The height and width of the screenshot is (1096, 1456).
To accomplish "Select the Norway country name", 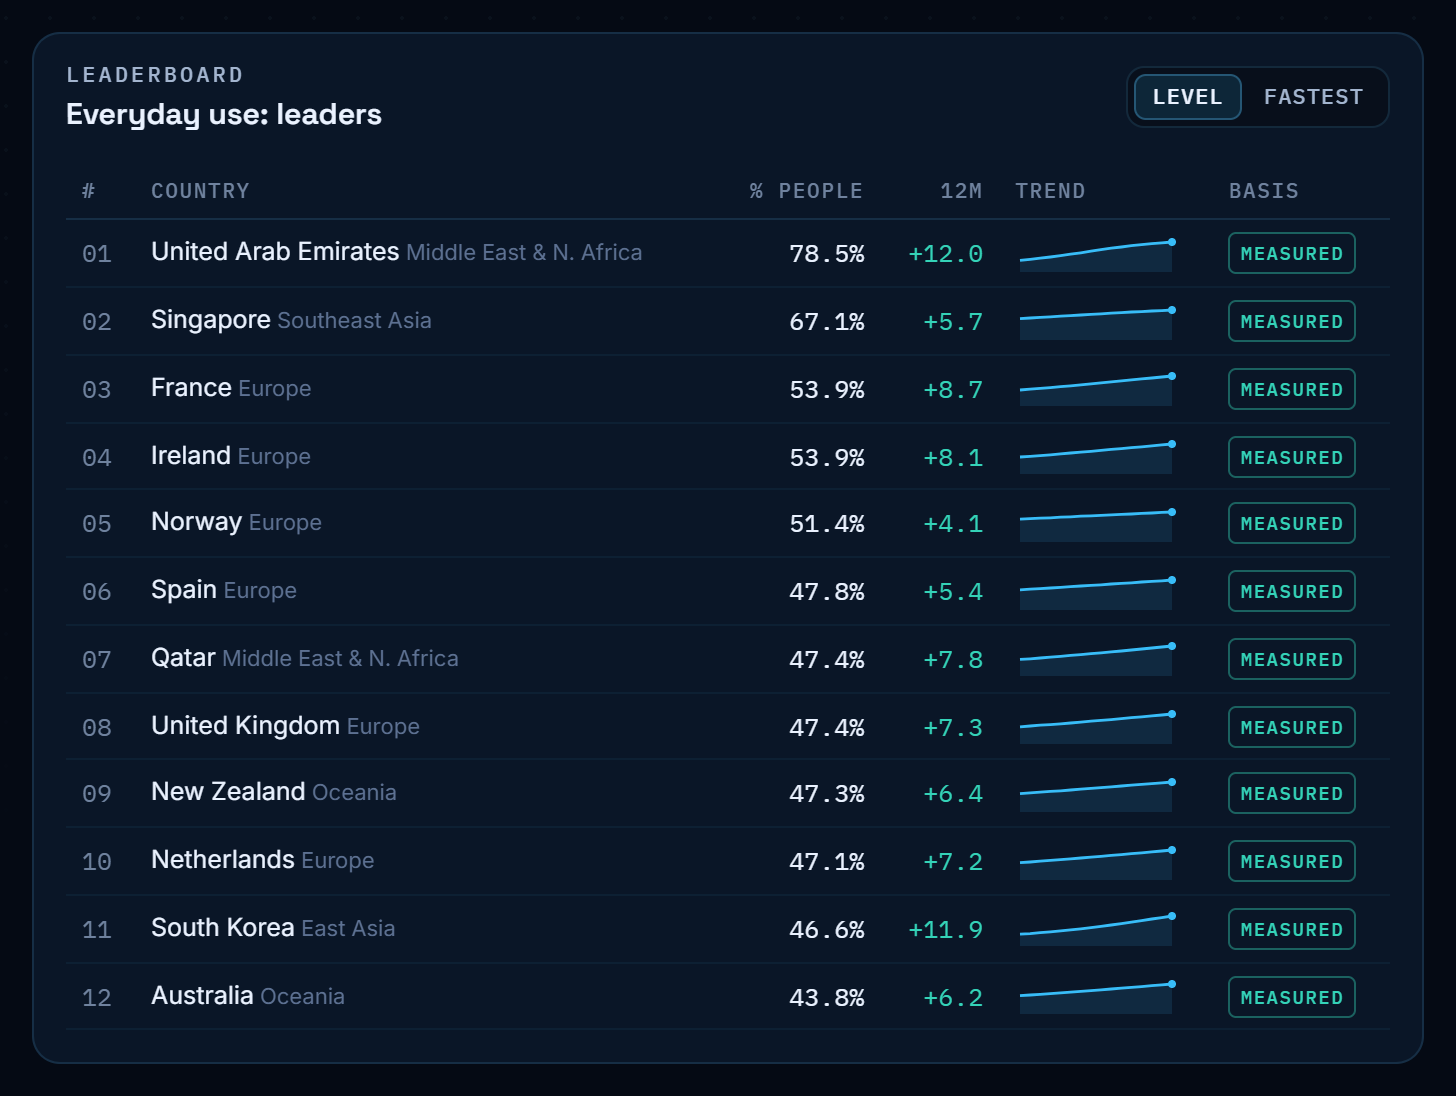I will (x=196, y=522).
